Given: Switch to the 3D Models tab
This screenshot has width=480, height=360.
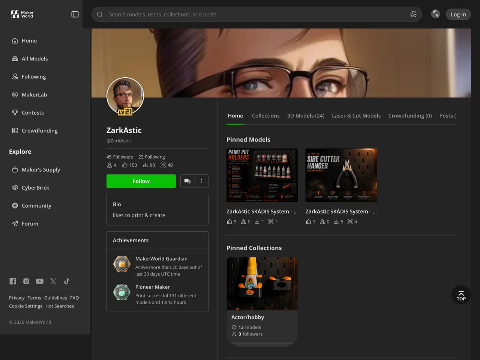Looking at the screenshot, I should [306, 116].
